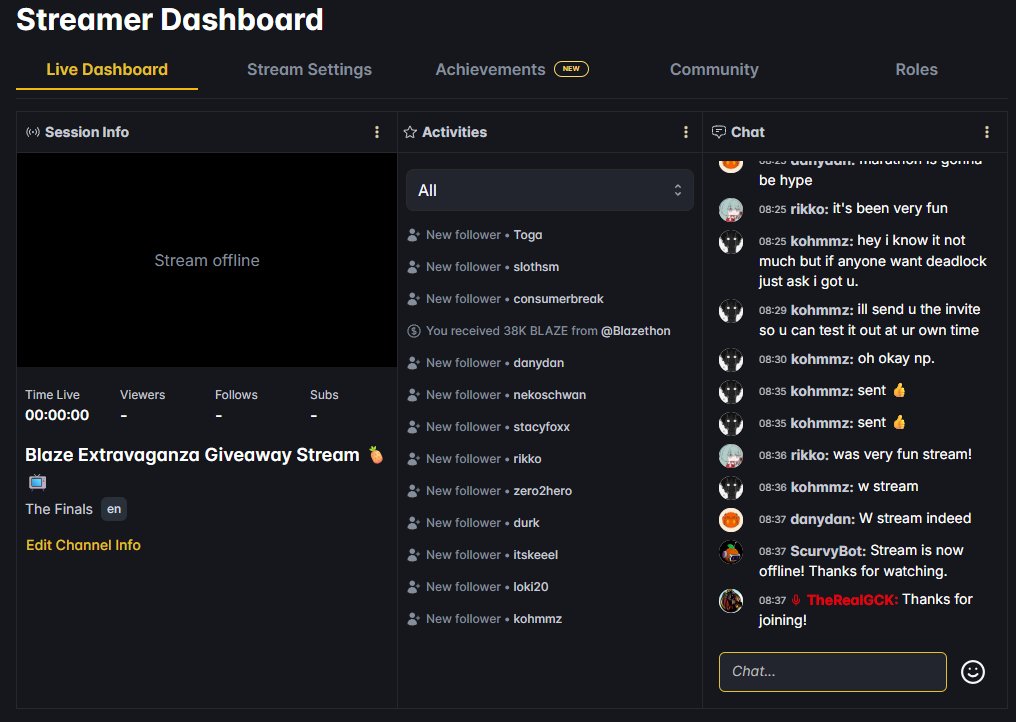Click the @Blazethon mention
This screenshot has height=722, width=1016.
coord(636,331)
